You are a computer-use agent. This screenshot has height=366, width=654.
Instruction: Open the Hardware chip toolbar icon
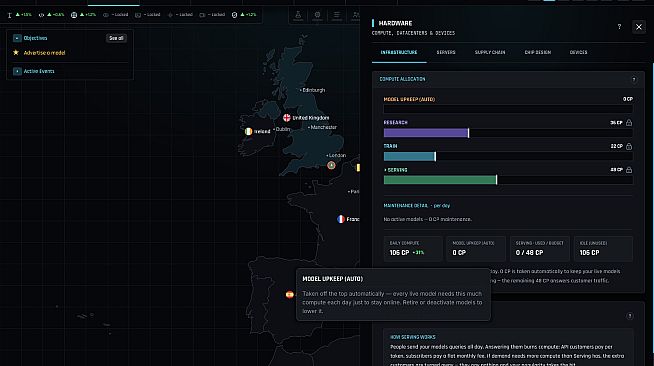pyautogui.click(x=317, y=16)
